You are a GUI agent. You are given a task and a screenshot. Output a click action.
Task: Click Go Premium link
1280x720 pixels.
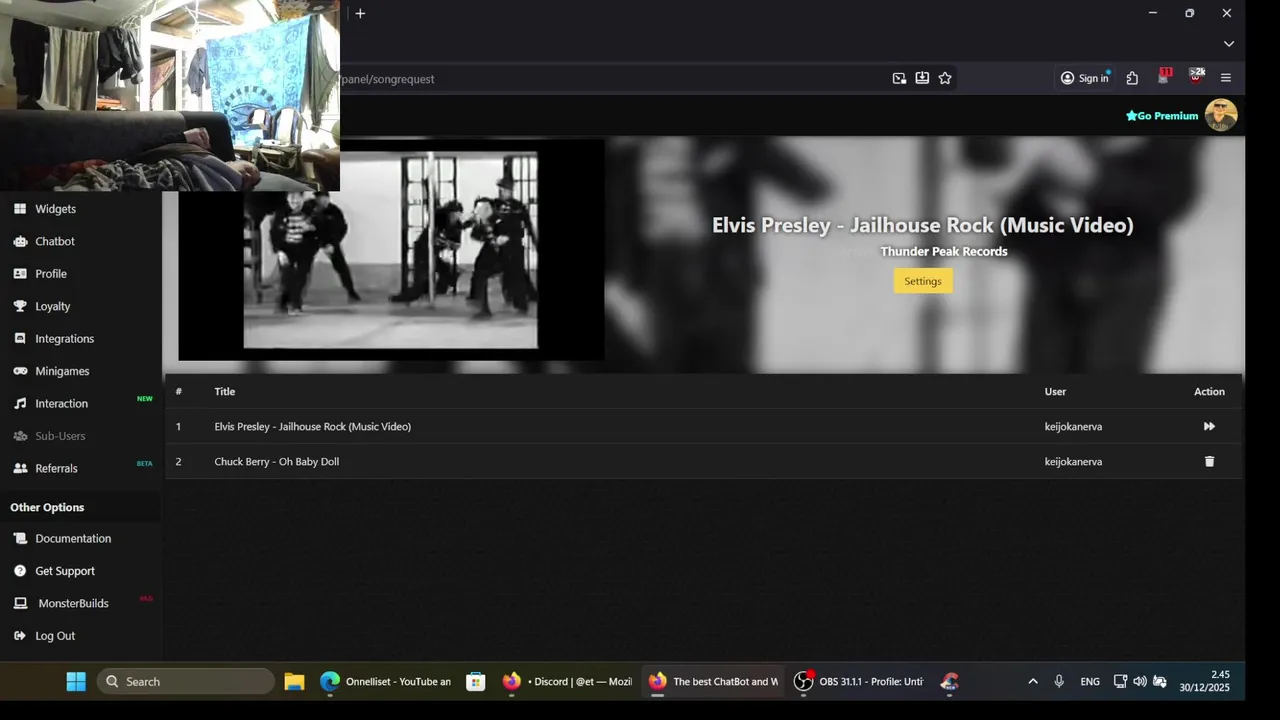1162,116
